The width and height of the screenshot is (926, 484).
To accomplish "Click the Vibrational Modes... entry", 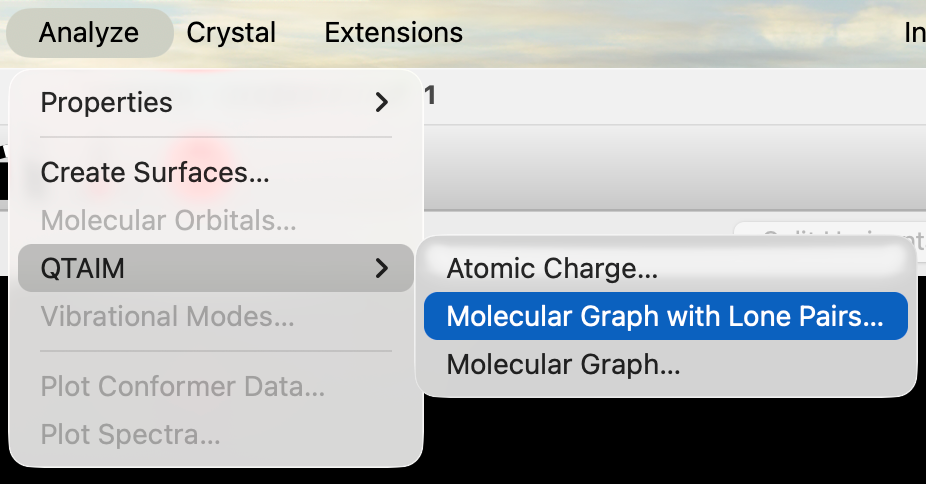I will [167, 316].
